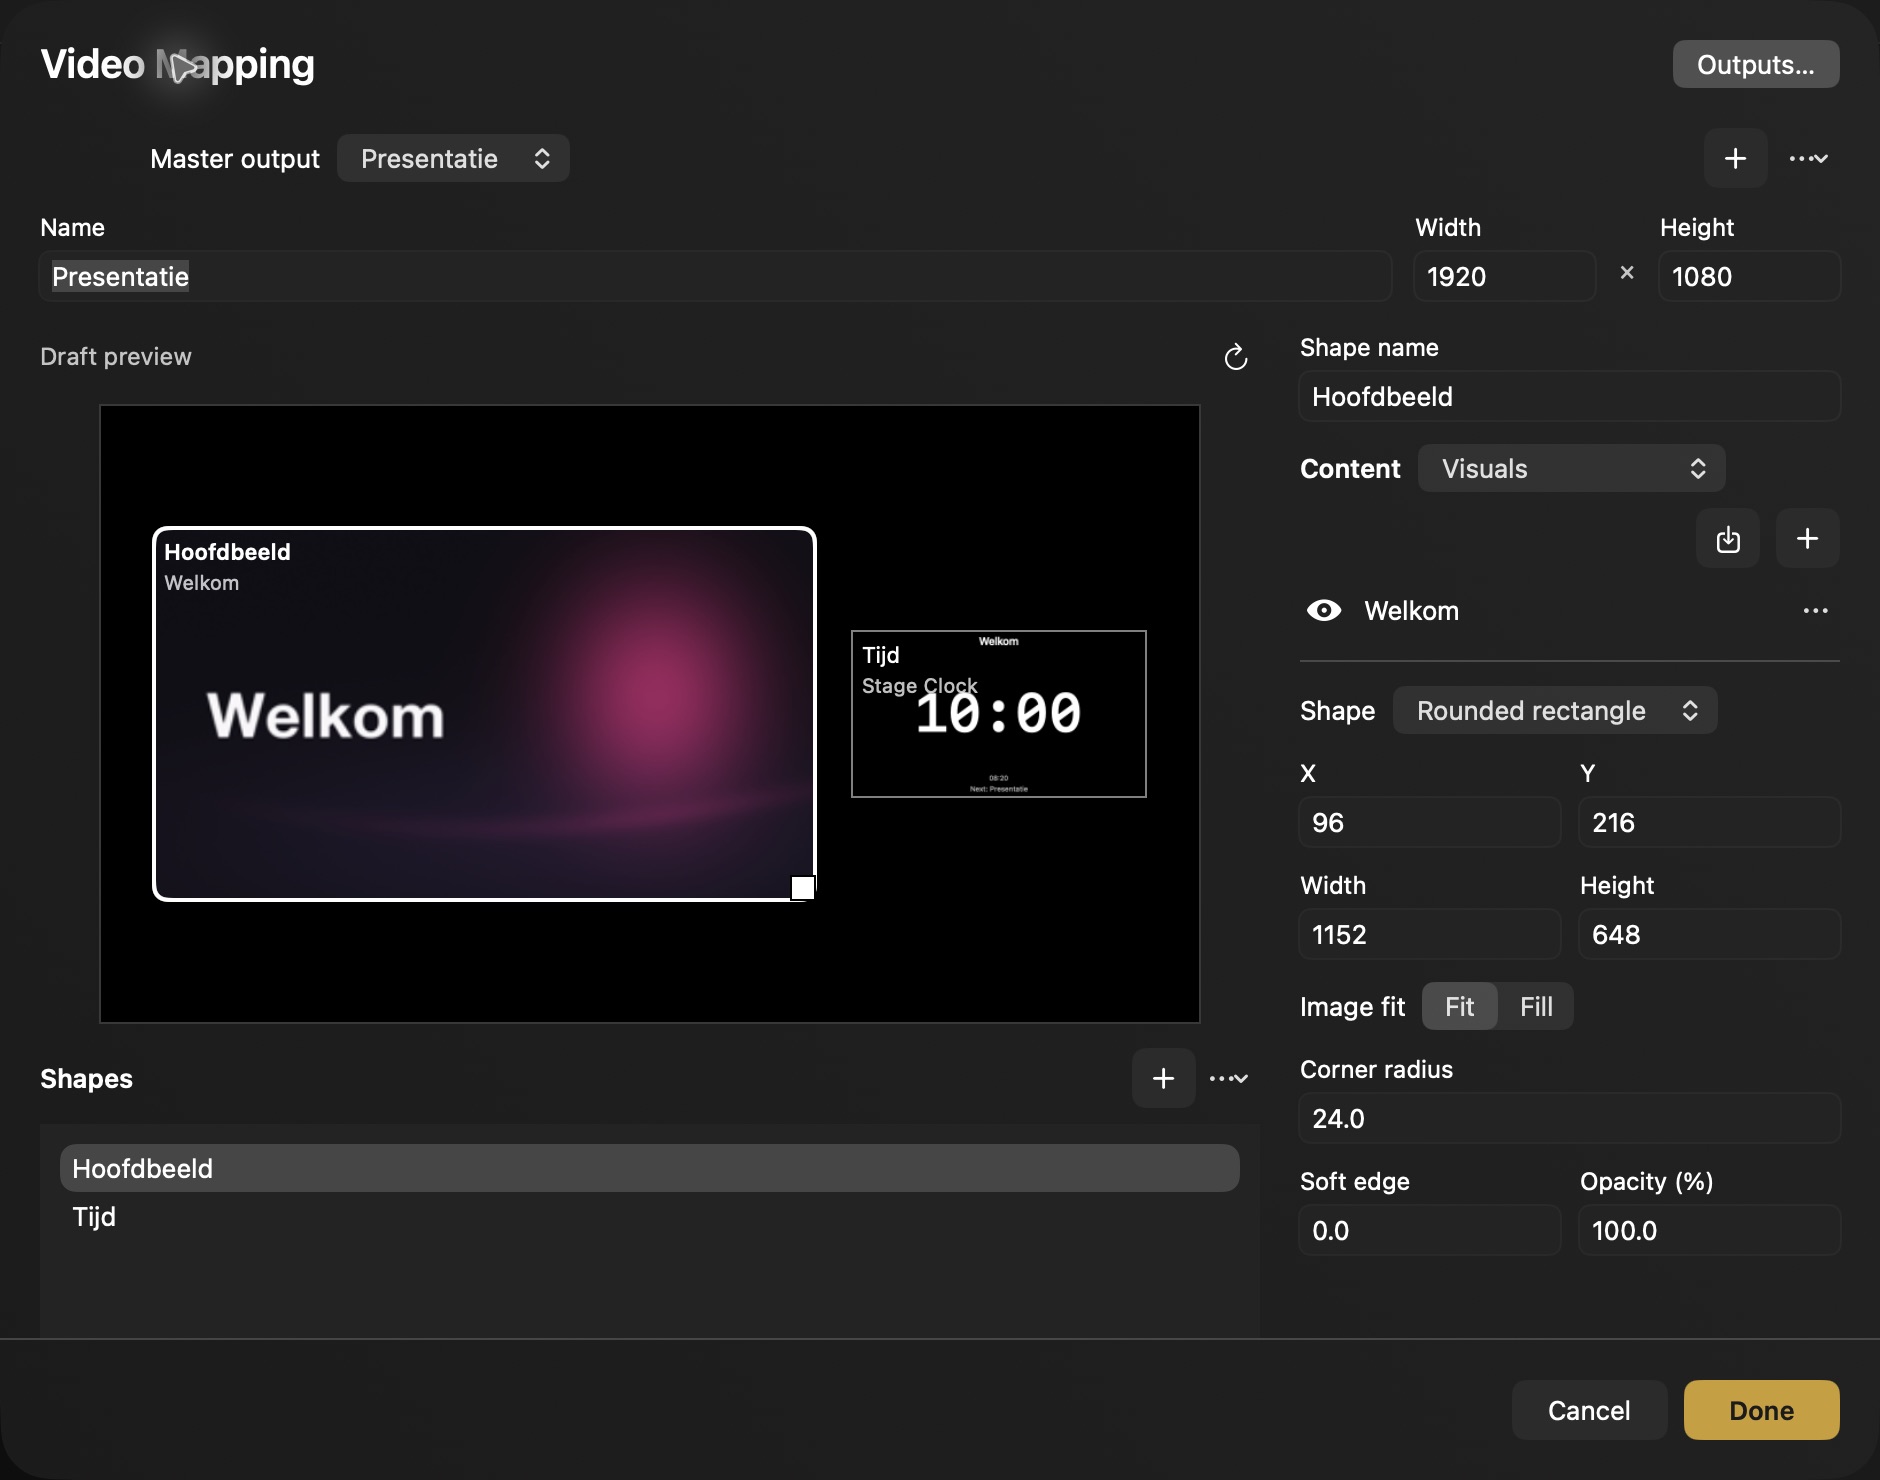This screenshot has height=1480, width=1880.
Task: Click the X position field 96
Action: pos(1429,822)
